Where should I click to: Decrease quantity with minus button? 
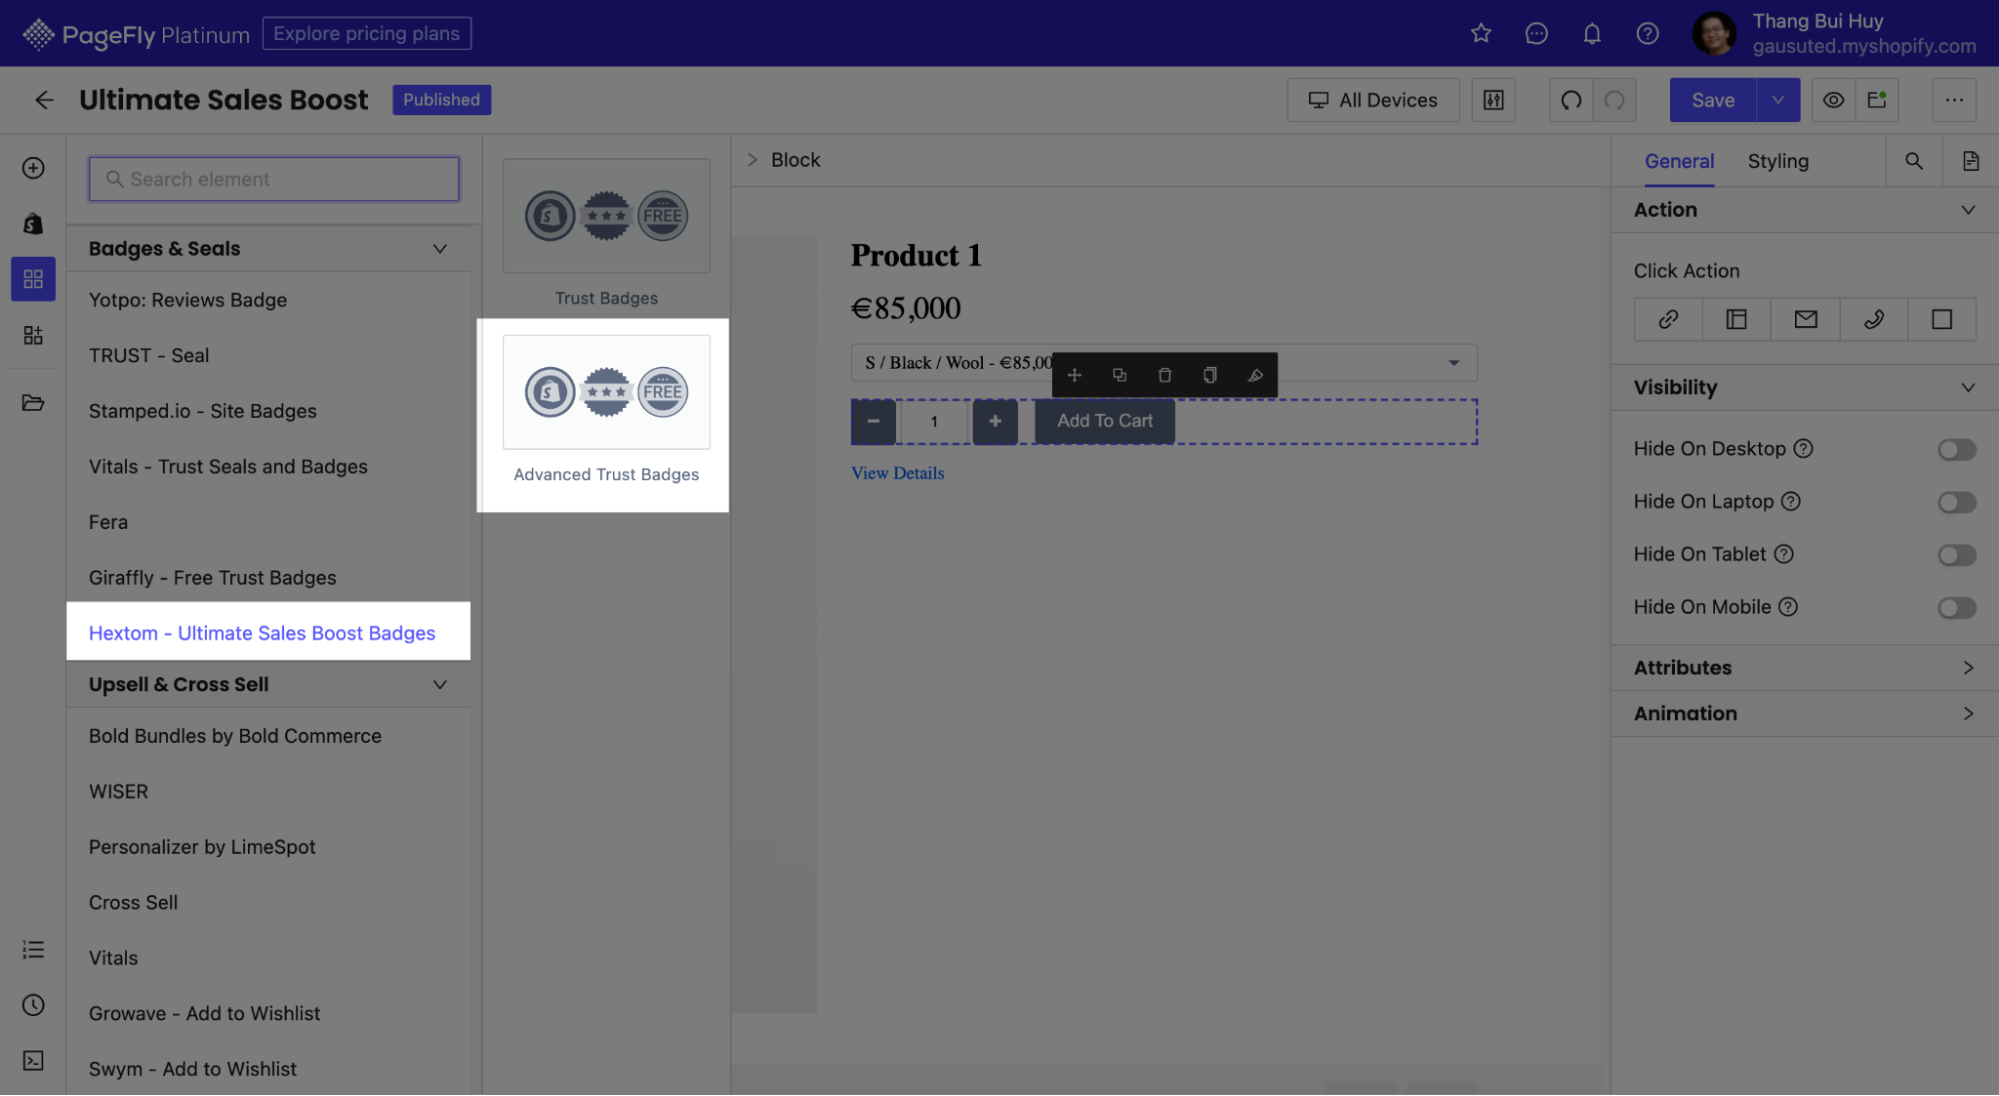click(x=873, y=422)
